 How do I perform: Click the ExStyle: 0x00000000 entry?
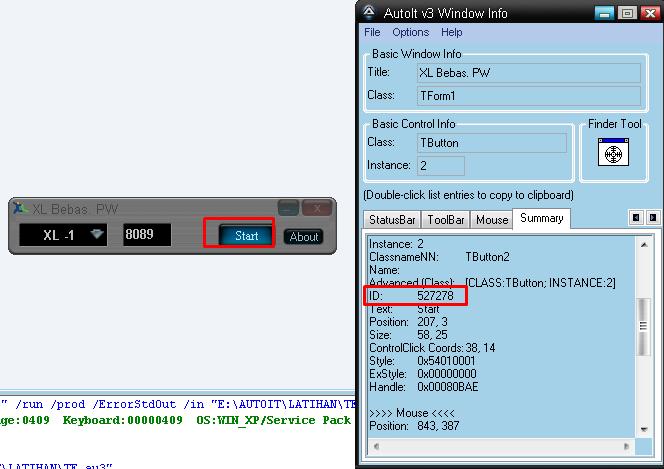[423, 374]
